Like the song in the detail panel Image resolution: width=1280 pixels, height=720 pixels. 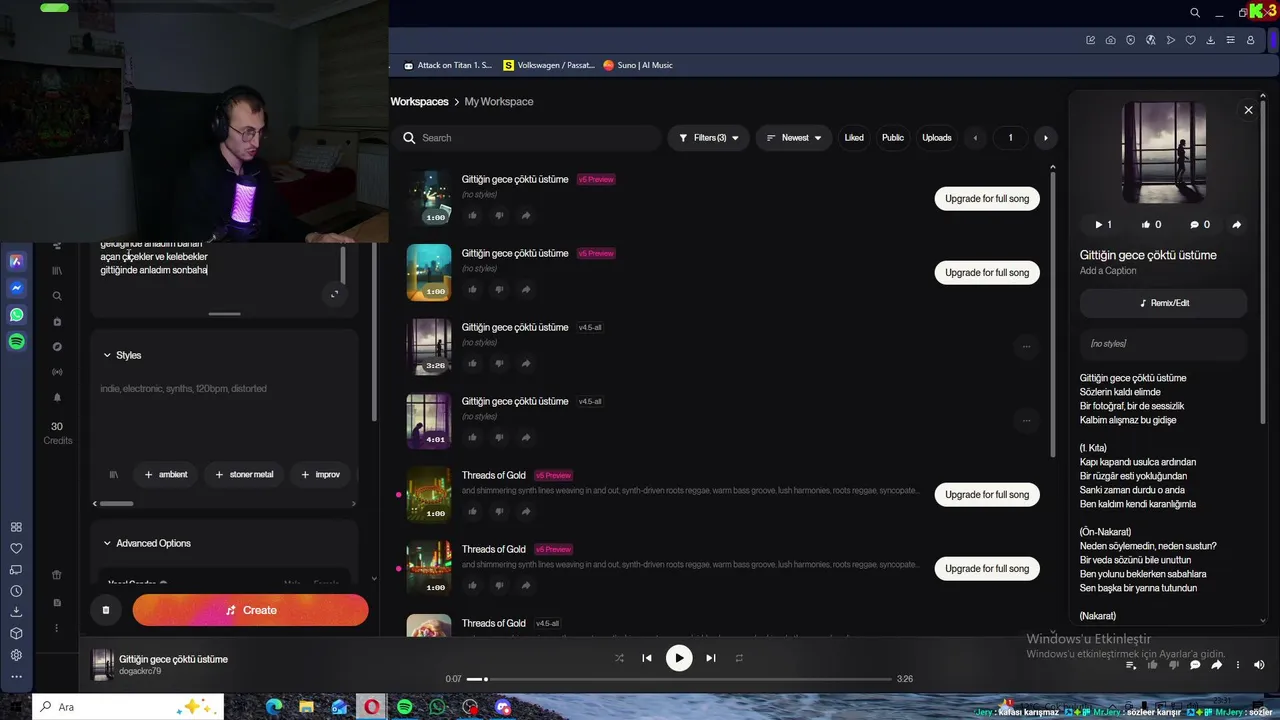1151,225
